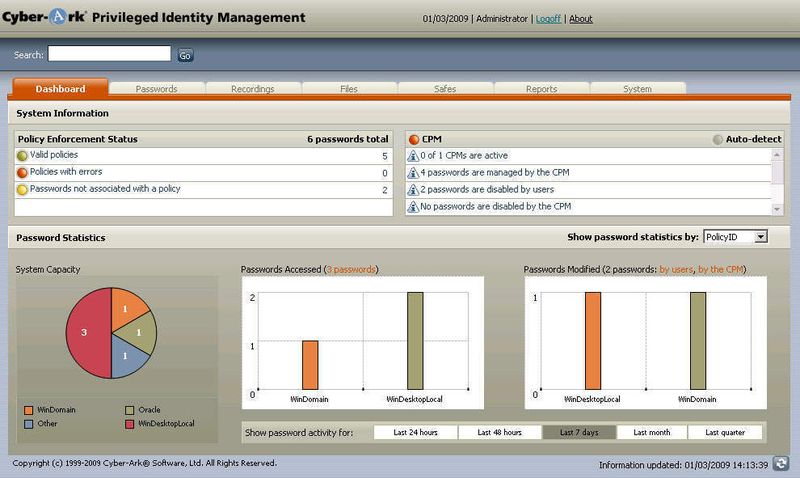Show activity for Last 24 hours
The height and width of the screenshot is (478, 800).
(x=415, y=432)
